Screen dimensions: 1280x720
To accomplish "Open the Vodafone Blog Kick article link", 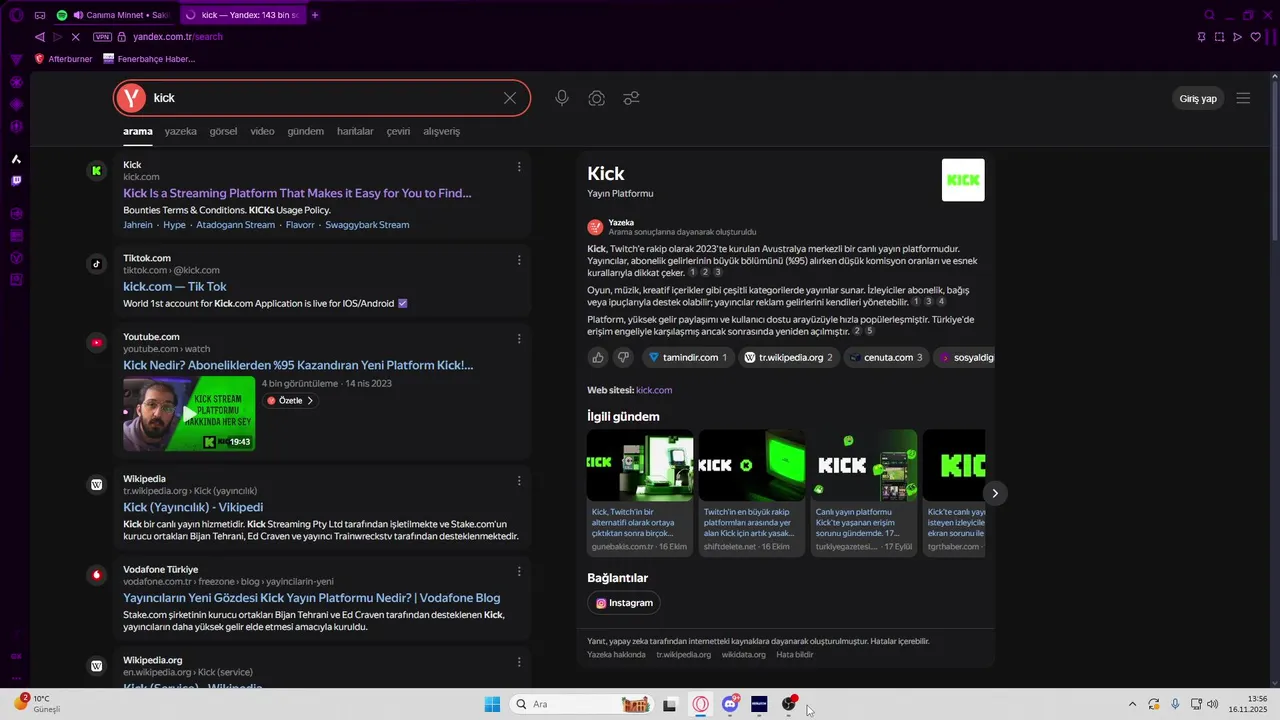I will (x=312, y=598).
